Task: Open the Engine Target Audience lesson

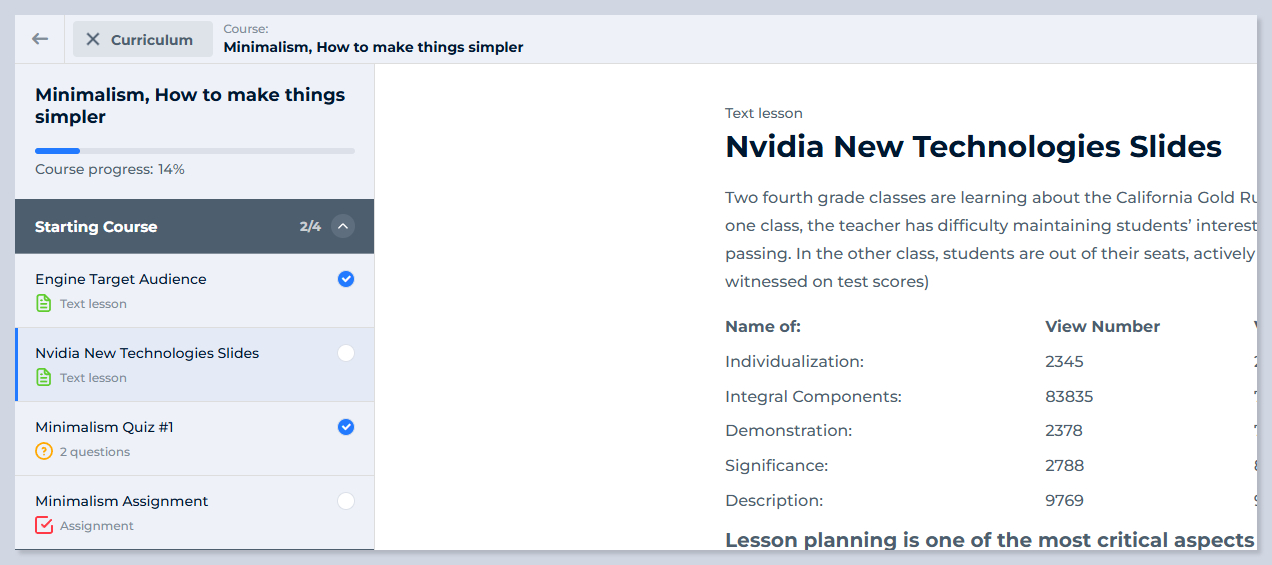Action: [x=120, y=279]
